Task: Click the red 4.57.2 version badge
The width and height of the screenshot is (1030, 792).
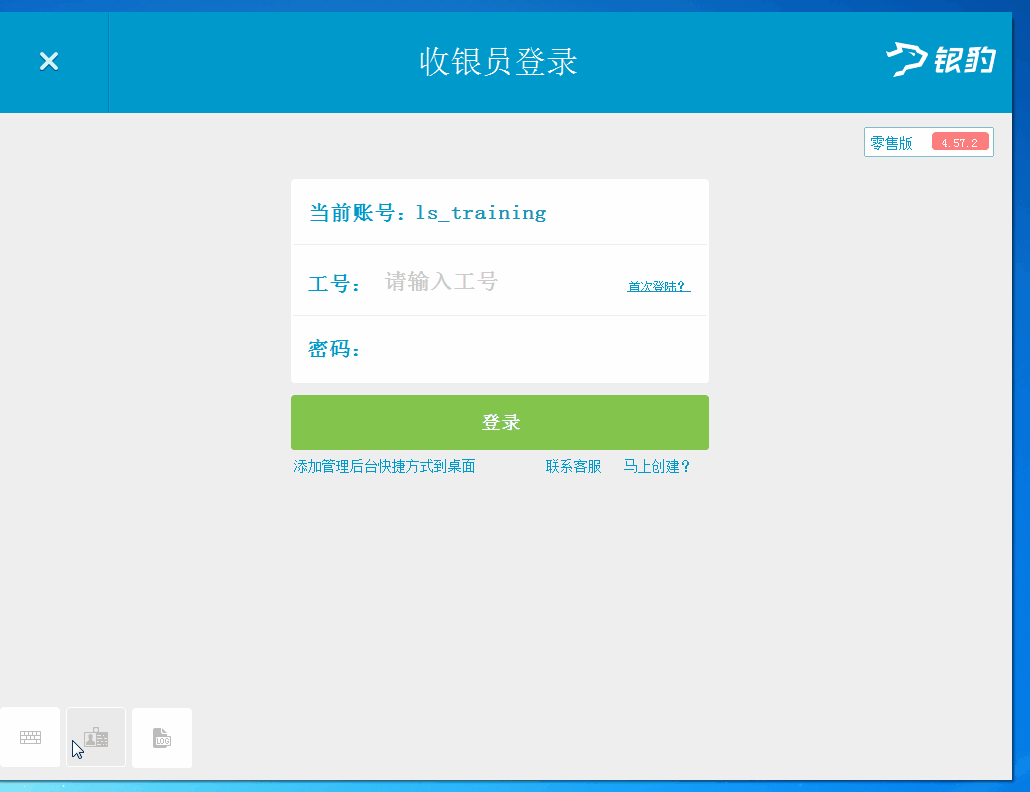Action: pyautogui.click(x=958, y=141)
